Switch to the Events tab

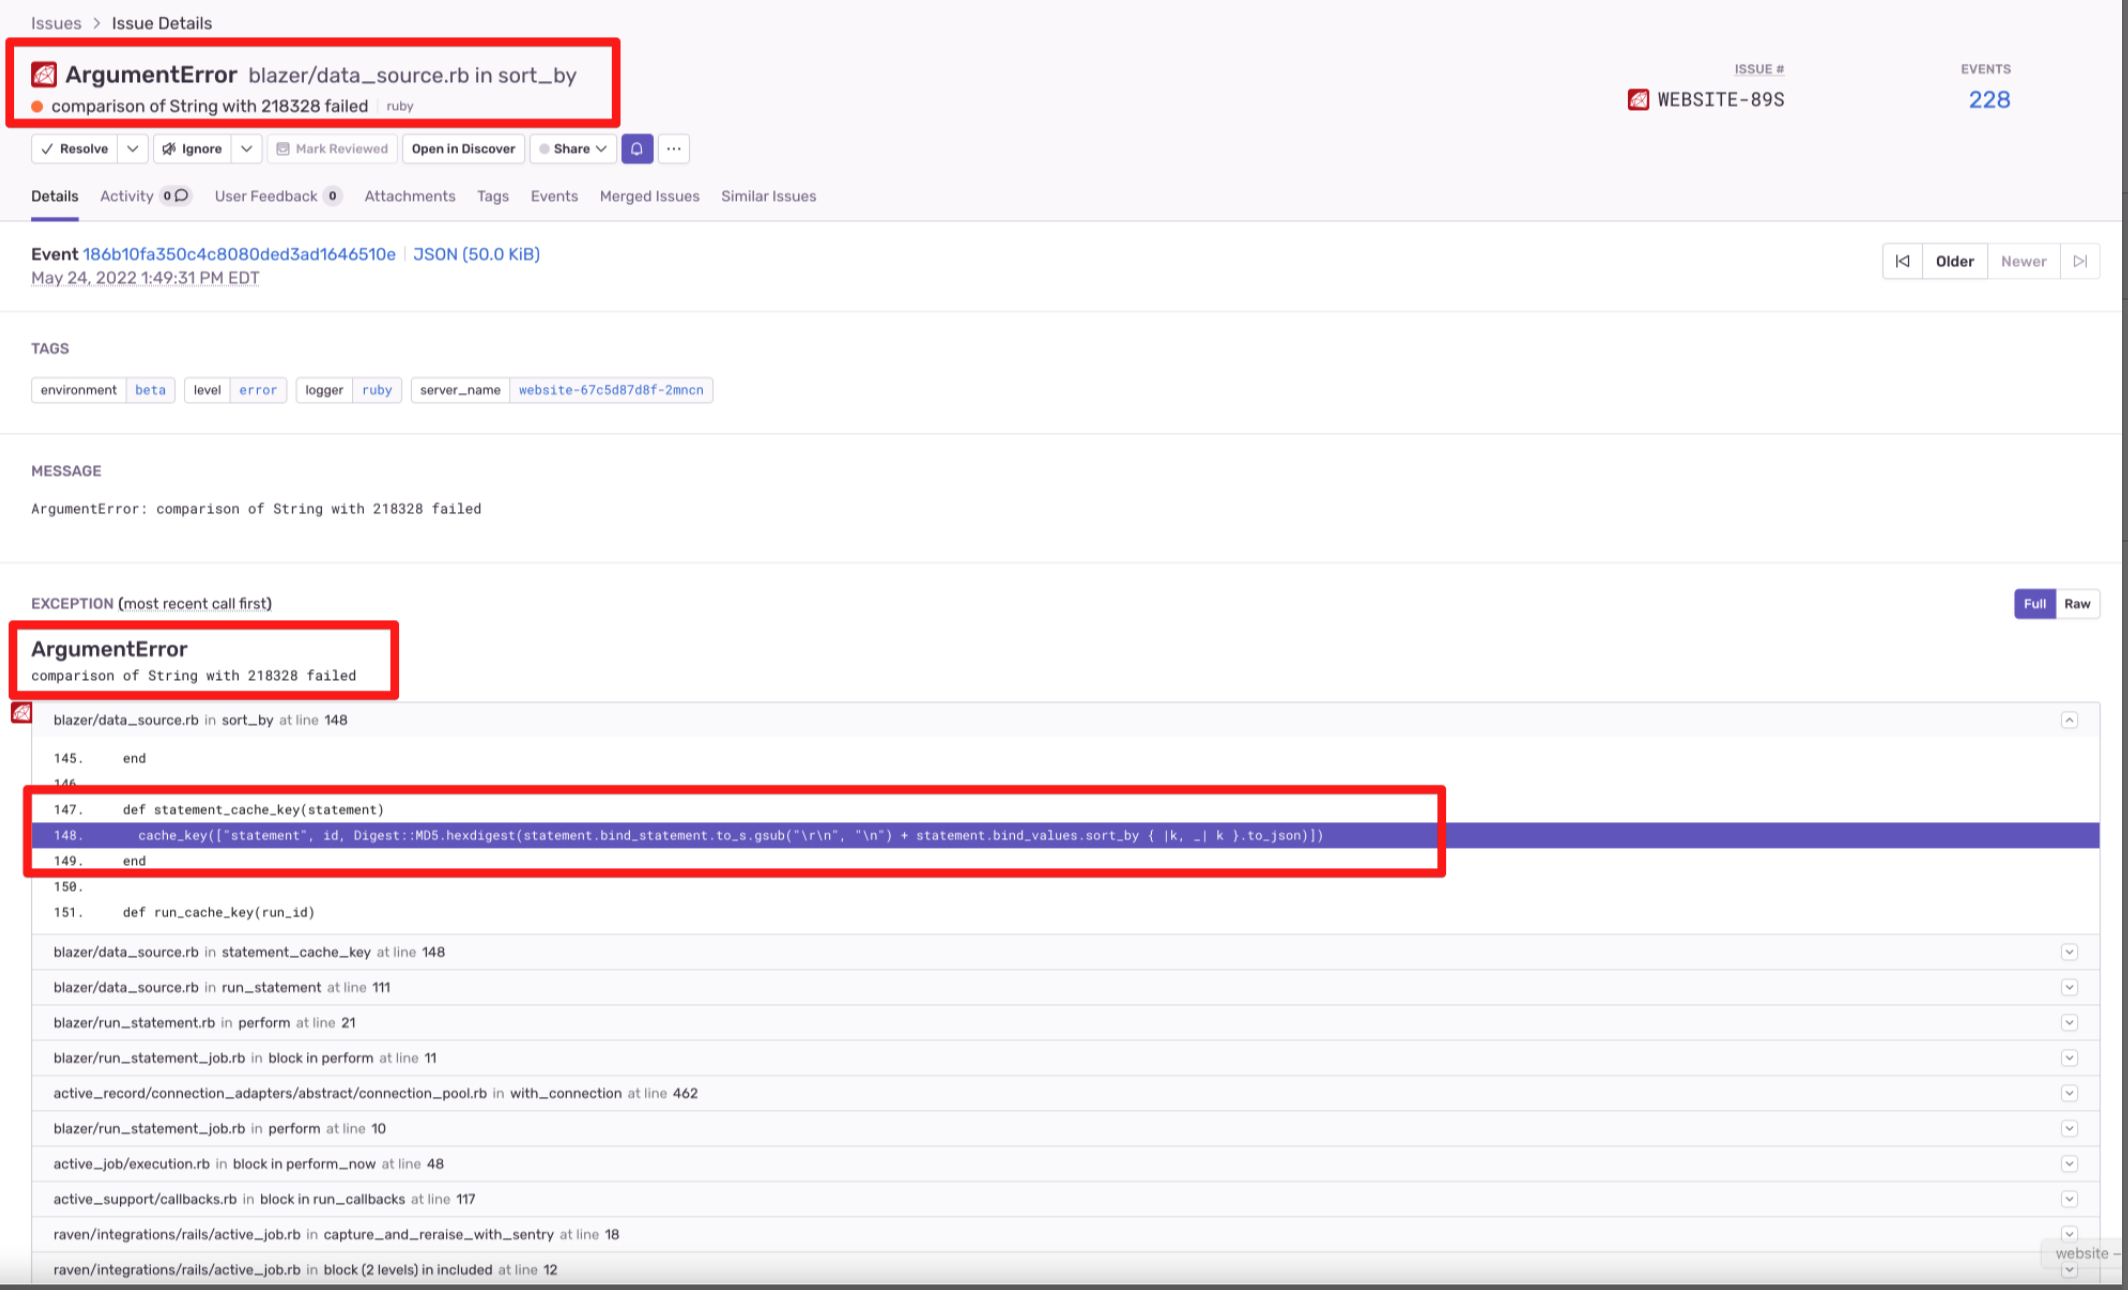pos(553,195)
